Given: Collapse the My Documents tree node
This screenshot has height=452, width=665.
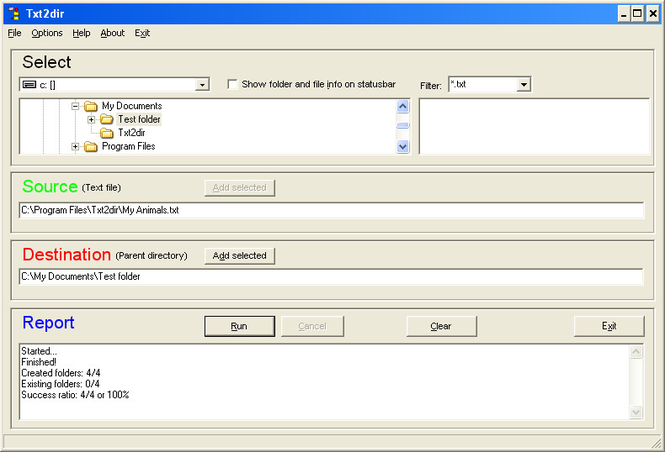Looking at the screenshot, I should 75,106.
